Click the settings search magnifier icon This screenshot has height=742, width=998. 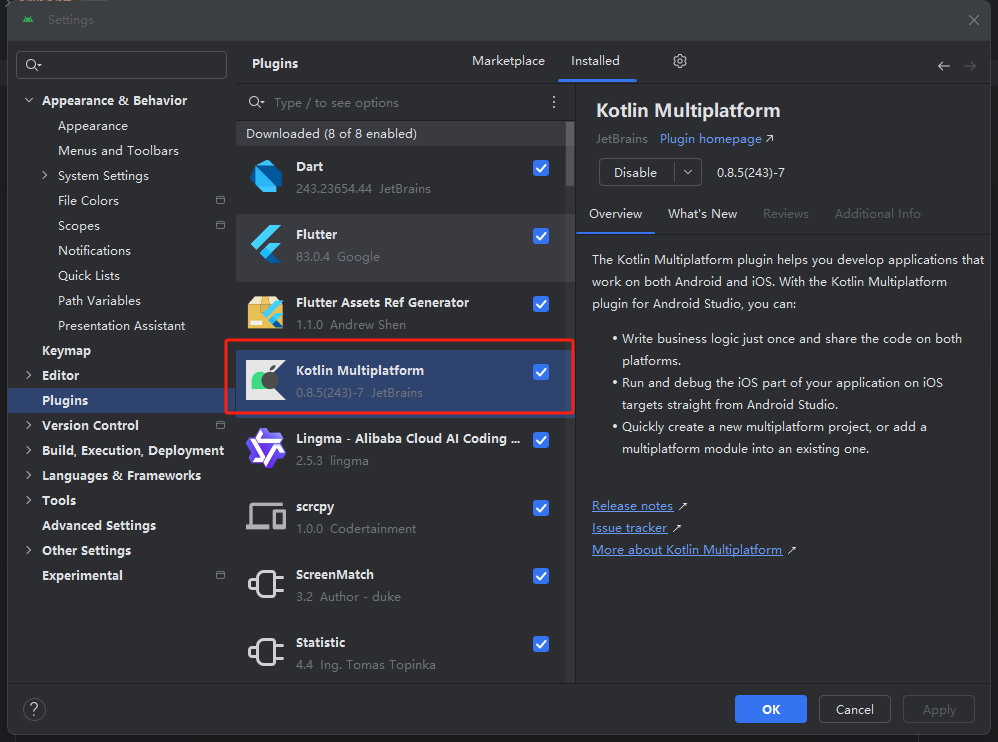click(33, 65)
